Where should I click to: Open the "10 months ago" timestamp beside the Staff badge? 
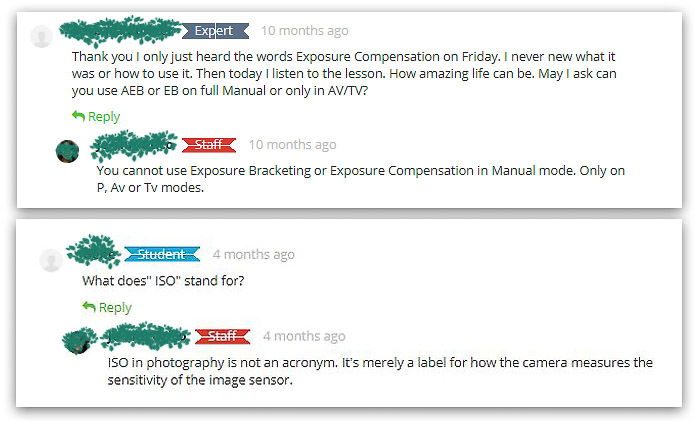click(292, 145)
